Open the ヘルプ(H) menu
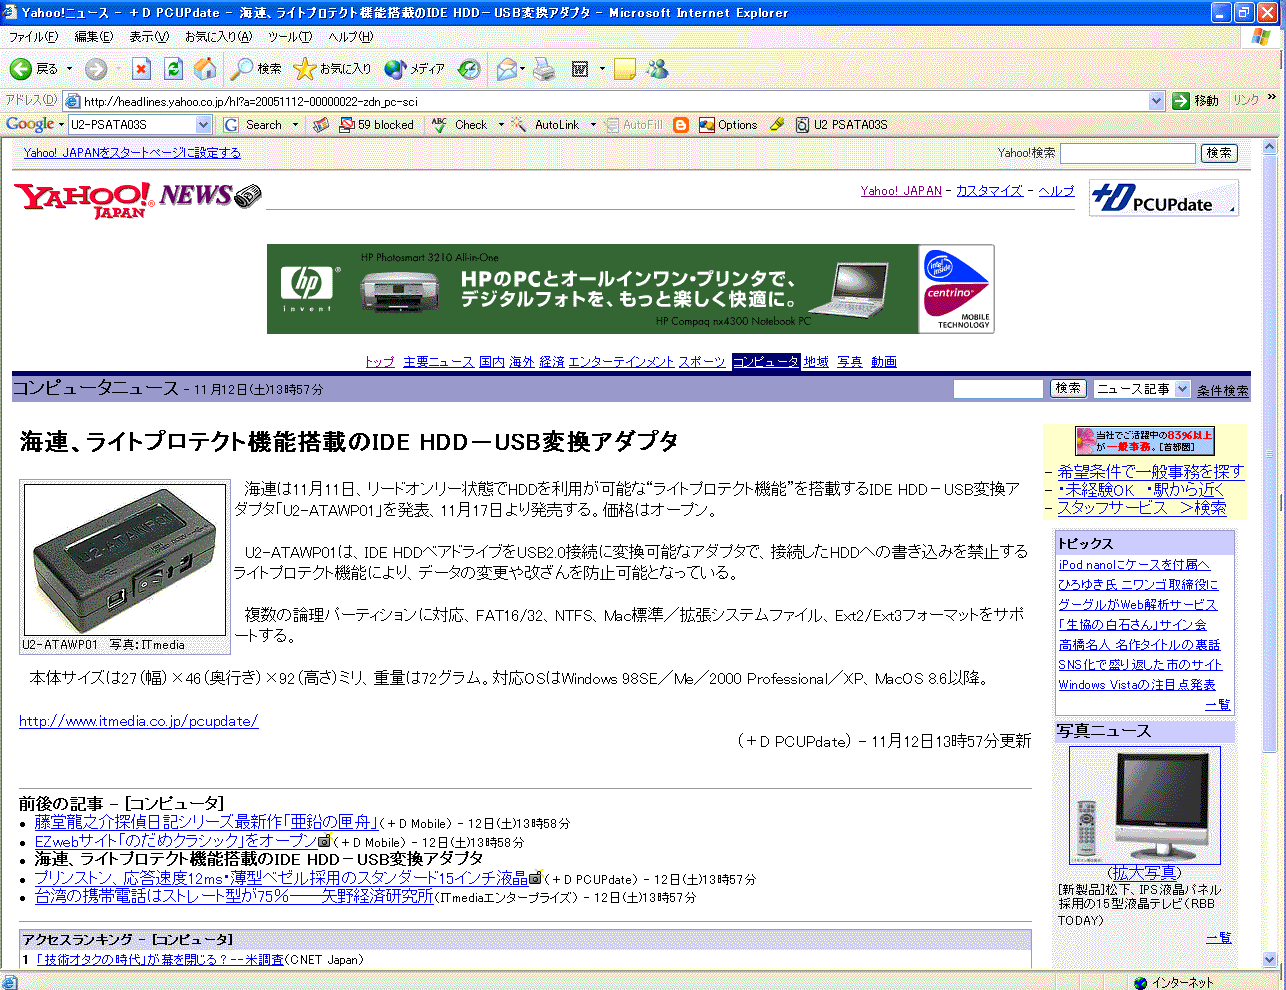This screenshot has width=1286, height=990. point(351,37)
